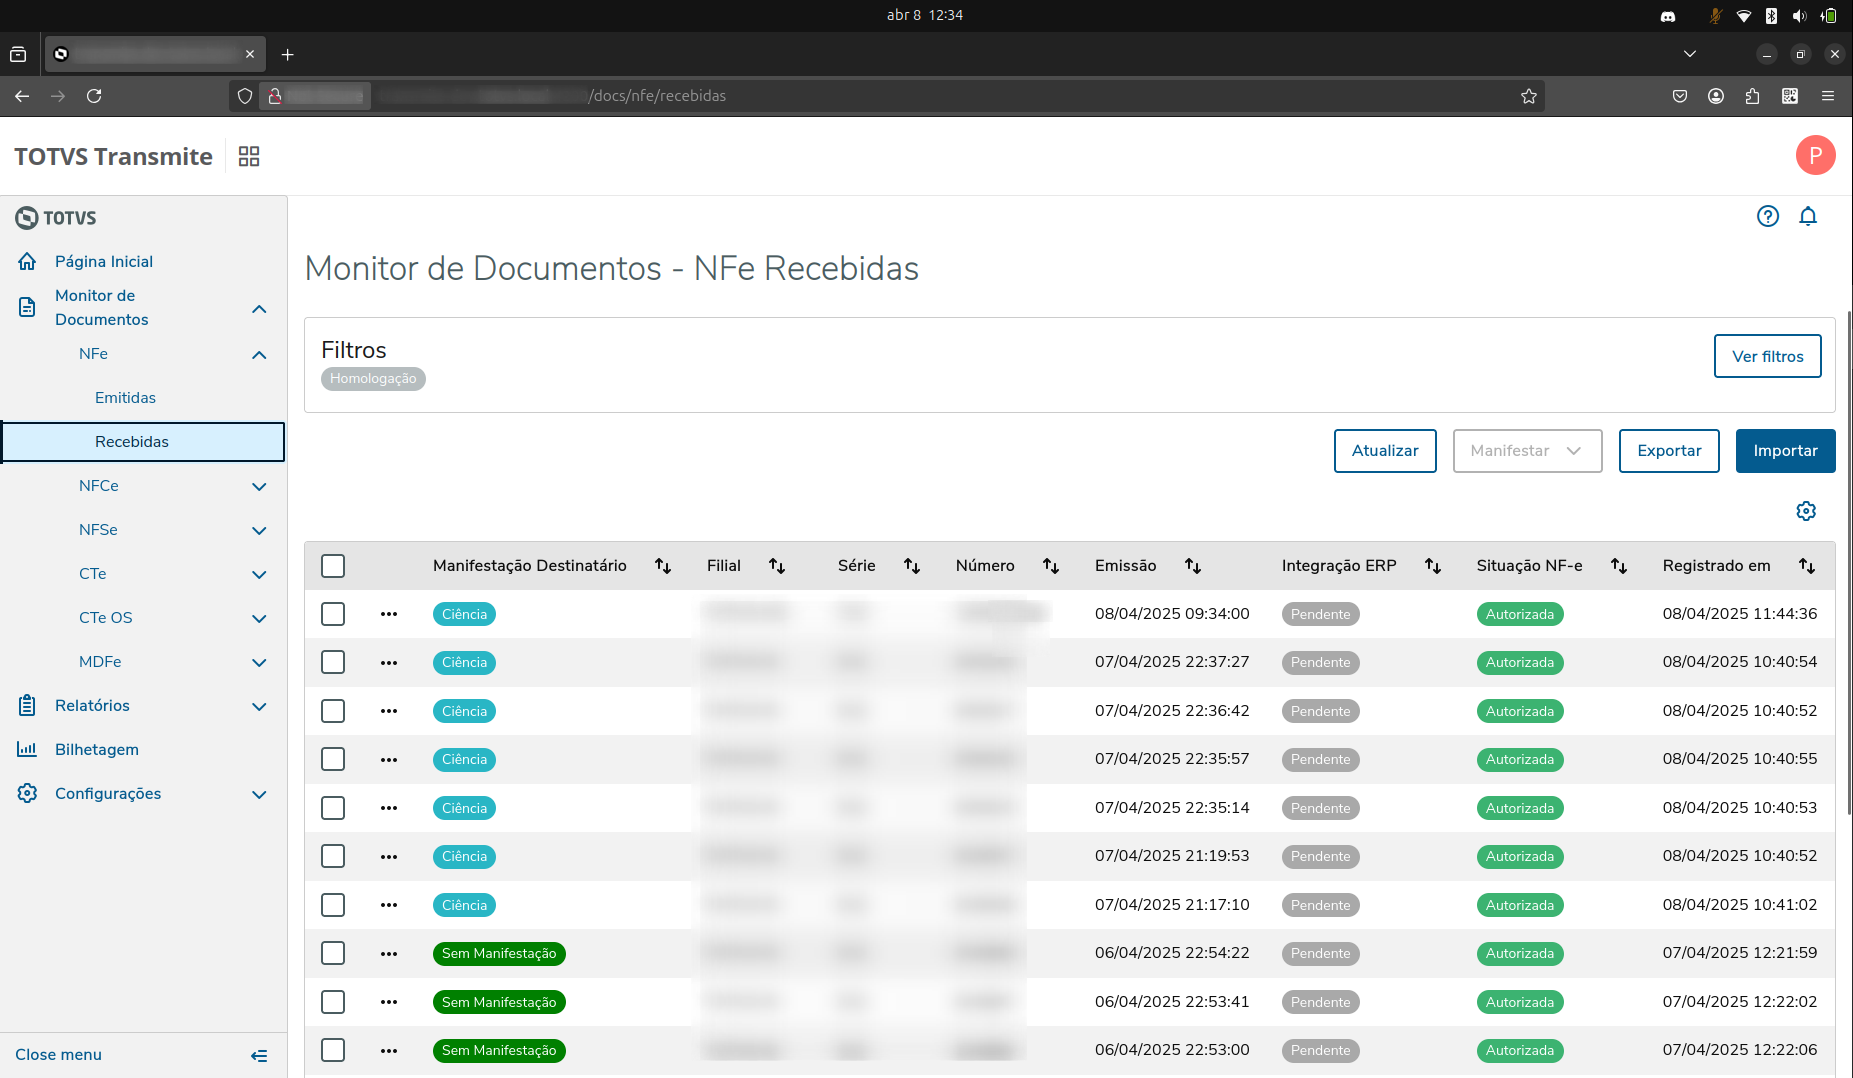Click the browser address bar

pyautogui.click(x=886, y=96)
